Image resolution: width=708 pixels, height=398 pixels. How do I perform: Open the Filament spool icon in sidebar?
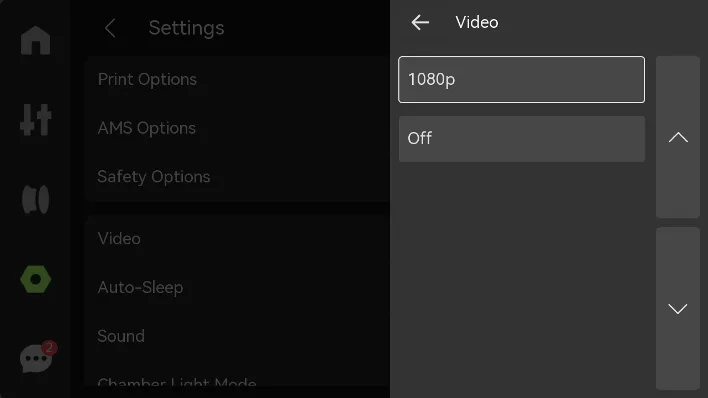pos(36,199)
